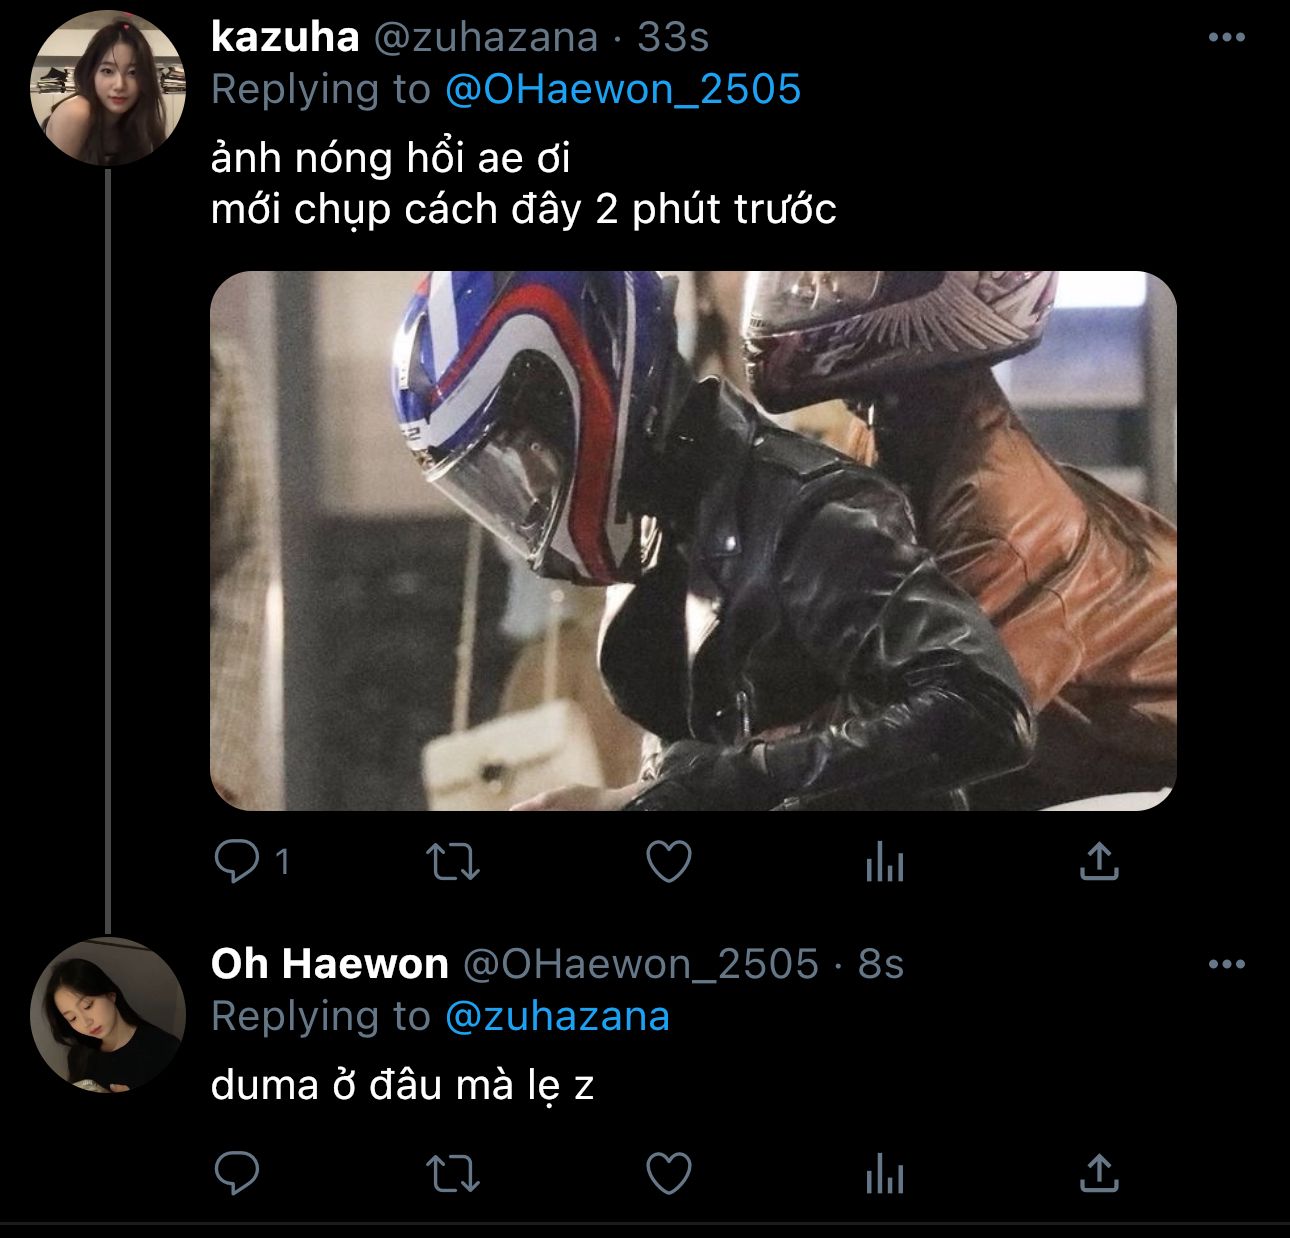Open kazuha's profile picture
The height and width of the screenshot is (1238, 1290).
(108, 88)
